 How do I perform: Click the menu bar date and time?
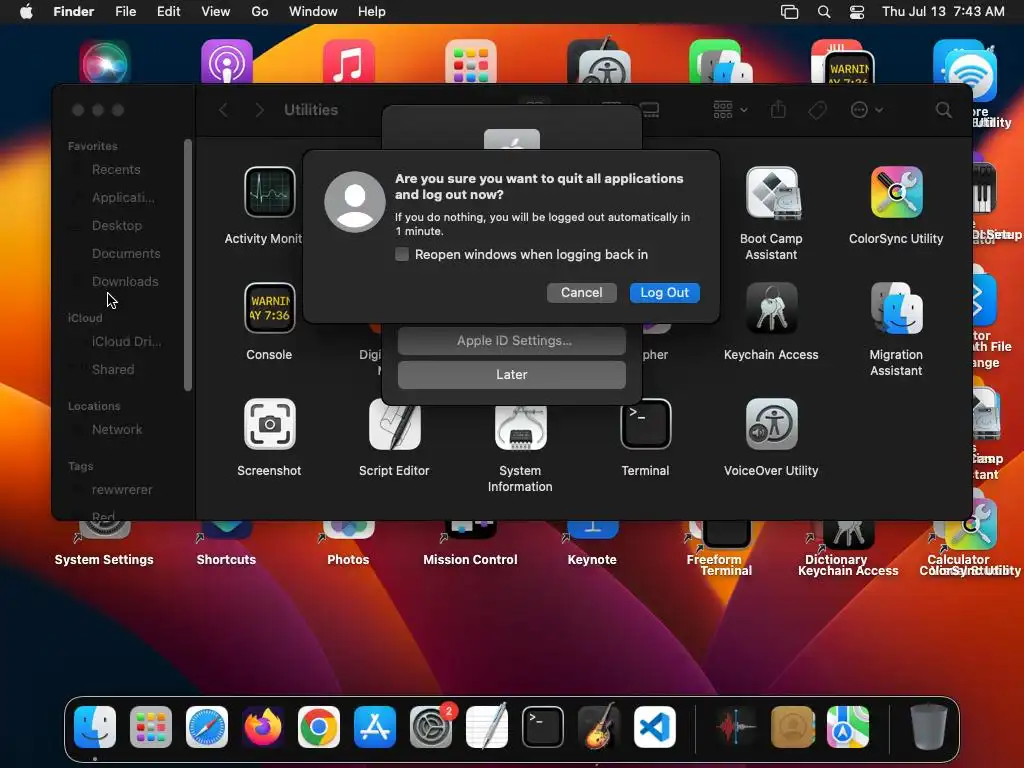coord(943,12)
